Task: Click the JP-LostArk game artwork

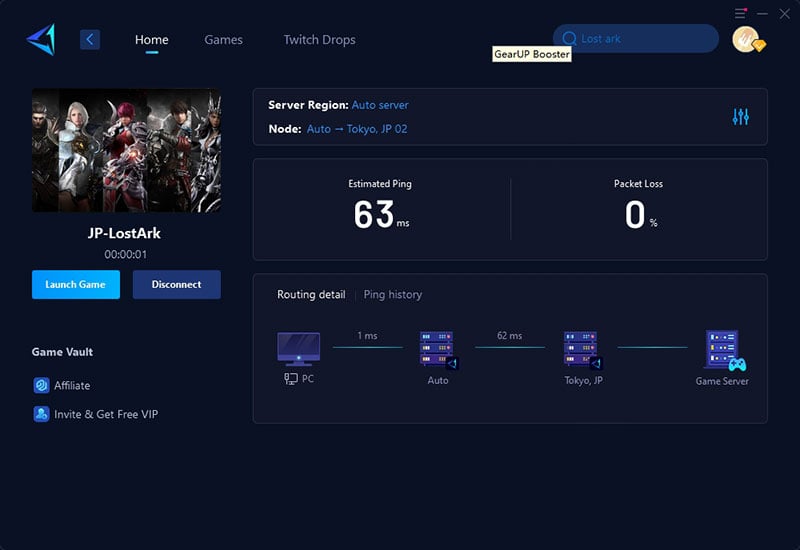Action: [x=127, y=151]
